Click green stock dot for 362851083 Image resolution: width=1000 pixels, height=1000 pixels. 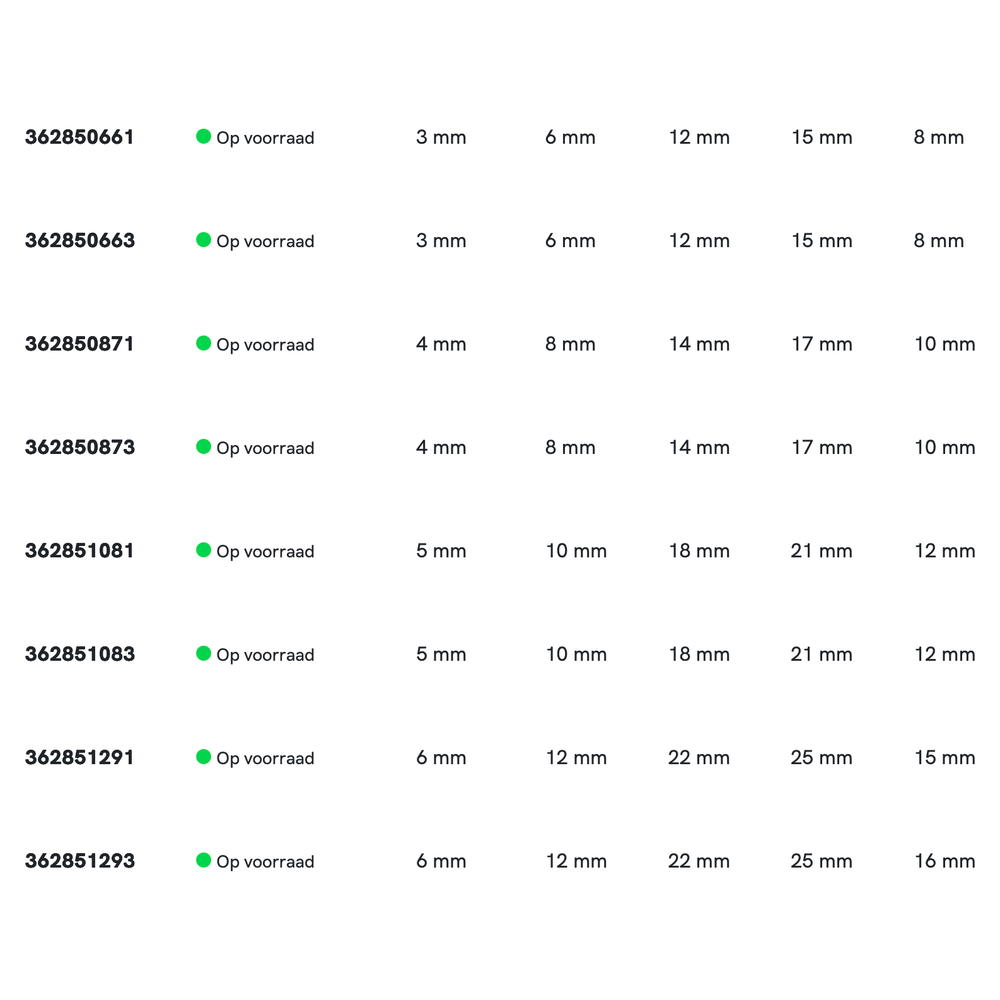point(204,653)
